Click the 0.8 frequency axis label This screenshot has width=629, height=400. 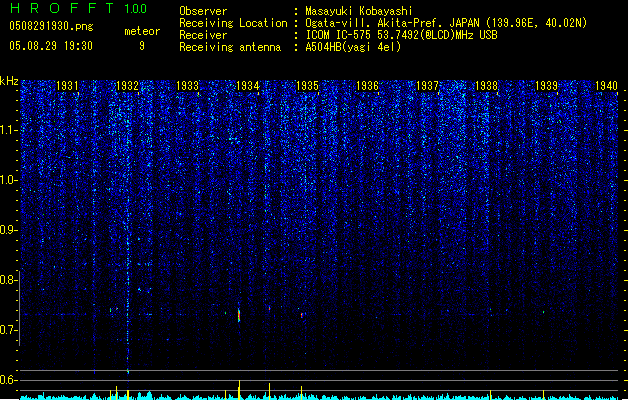8,280
